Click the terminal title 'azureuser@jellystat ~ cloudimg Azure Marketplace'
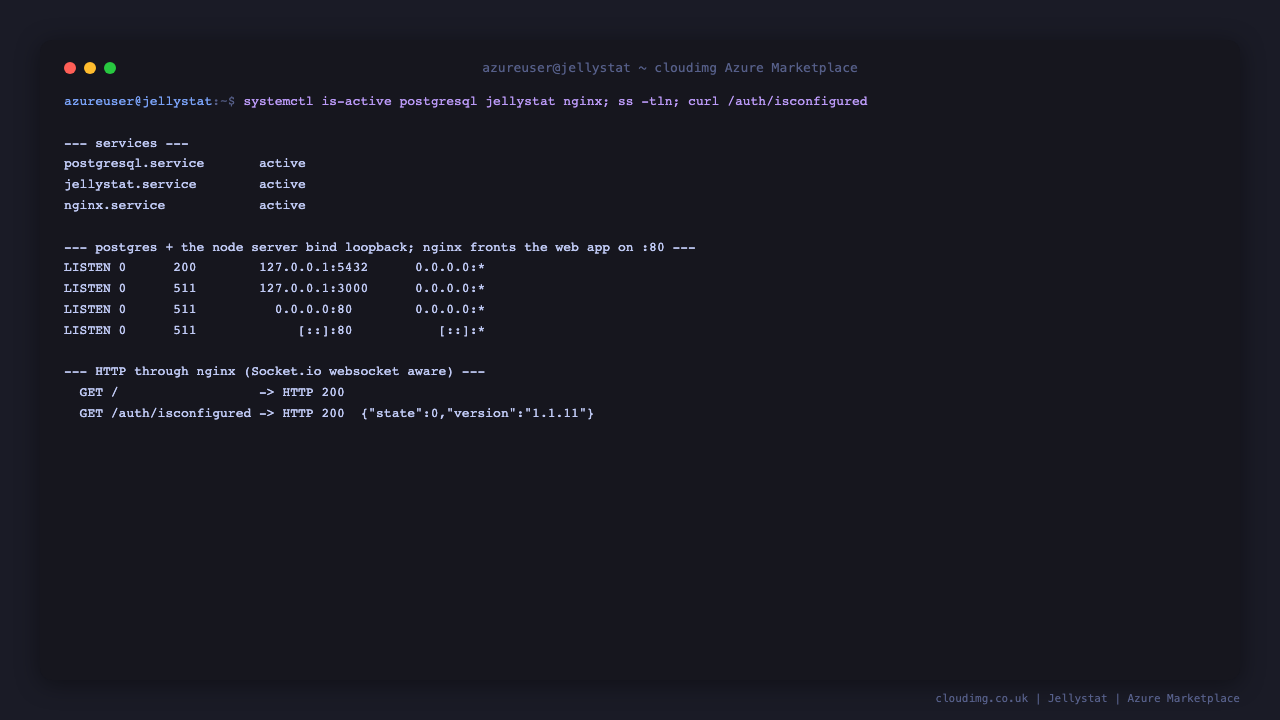 [x=670, y=68]
